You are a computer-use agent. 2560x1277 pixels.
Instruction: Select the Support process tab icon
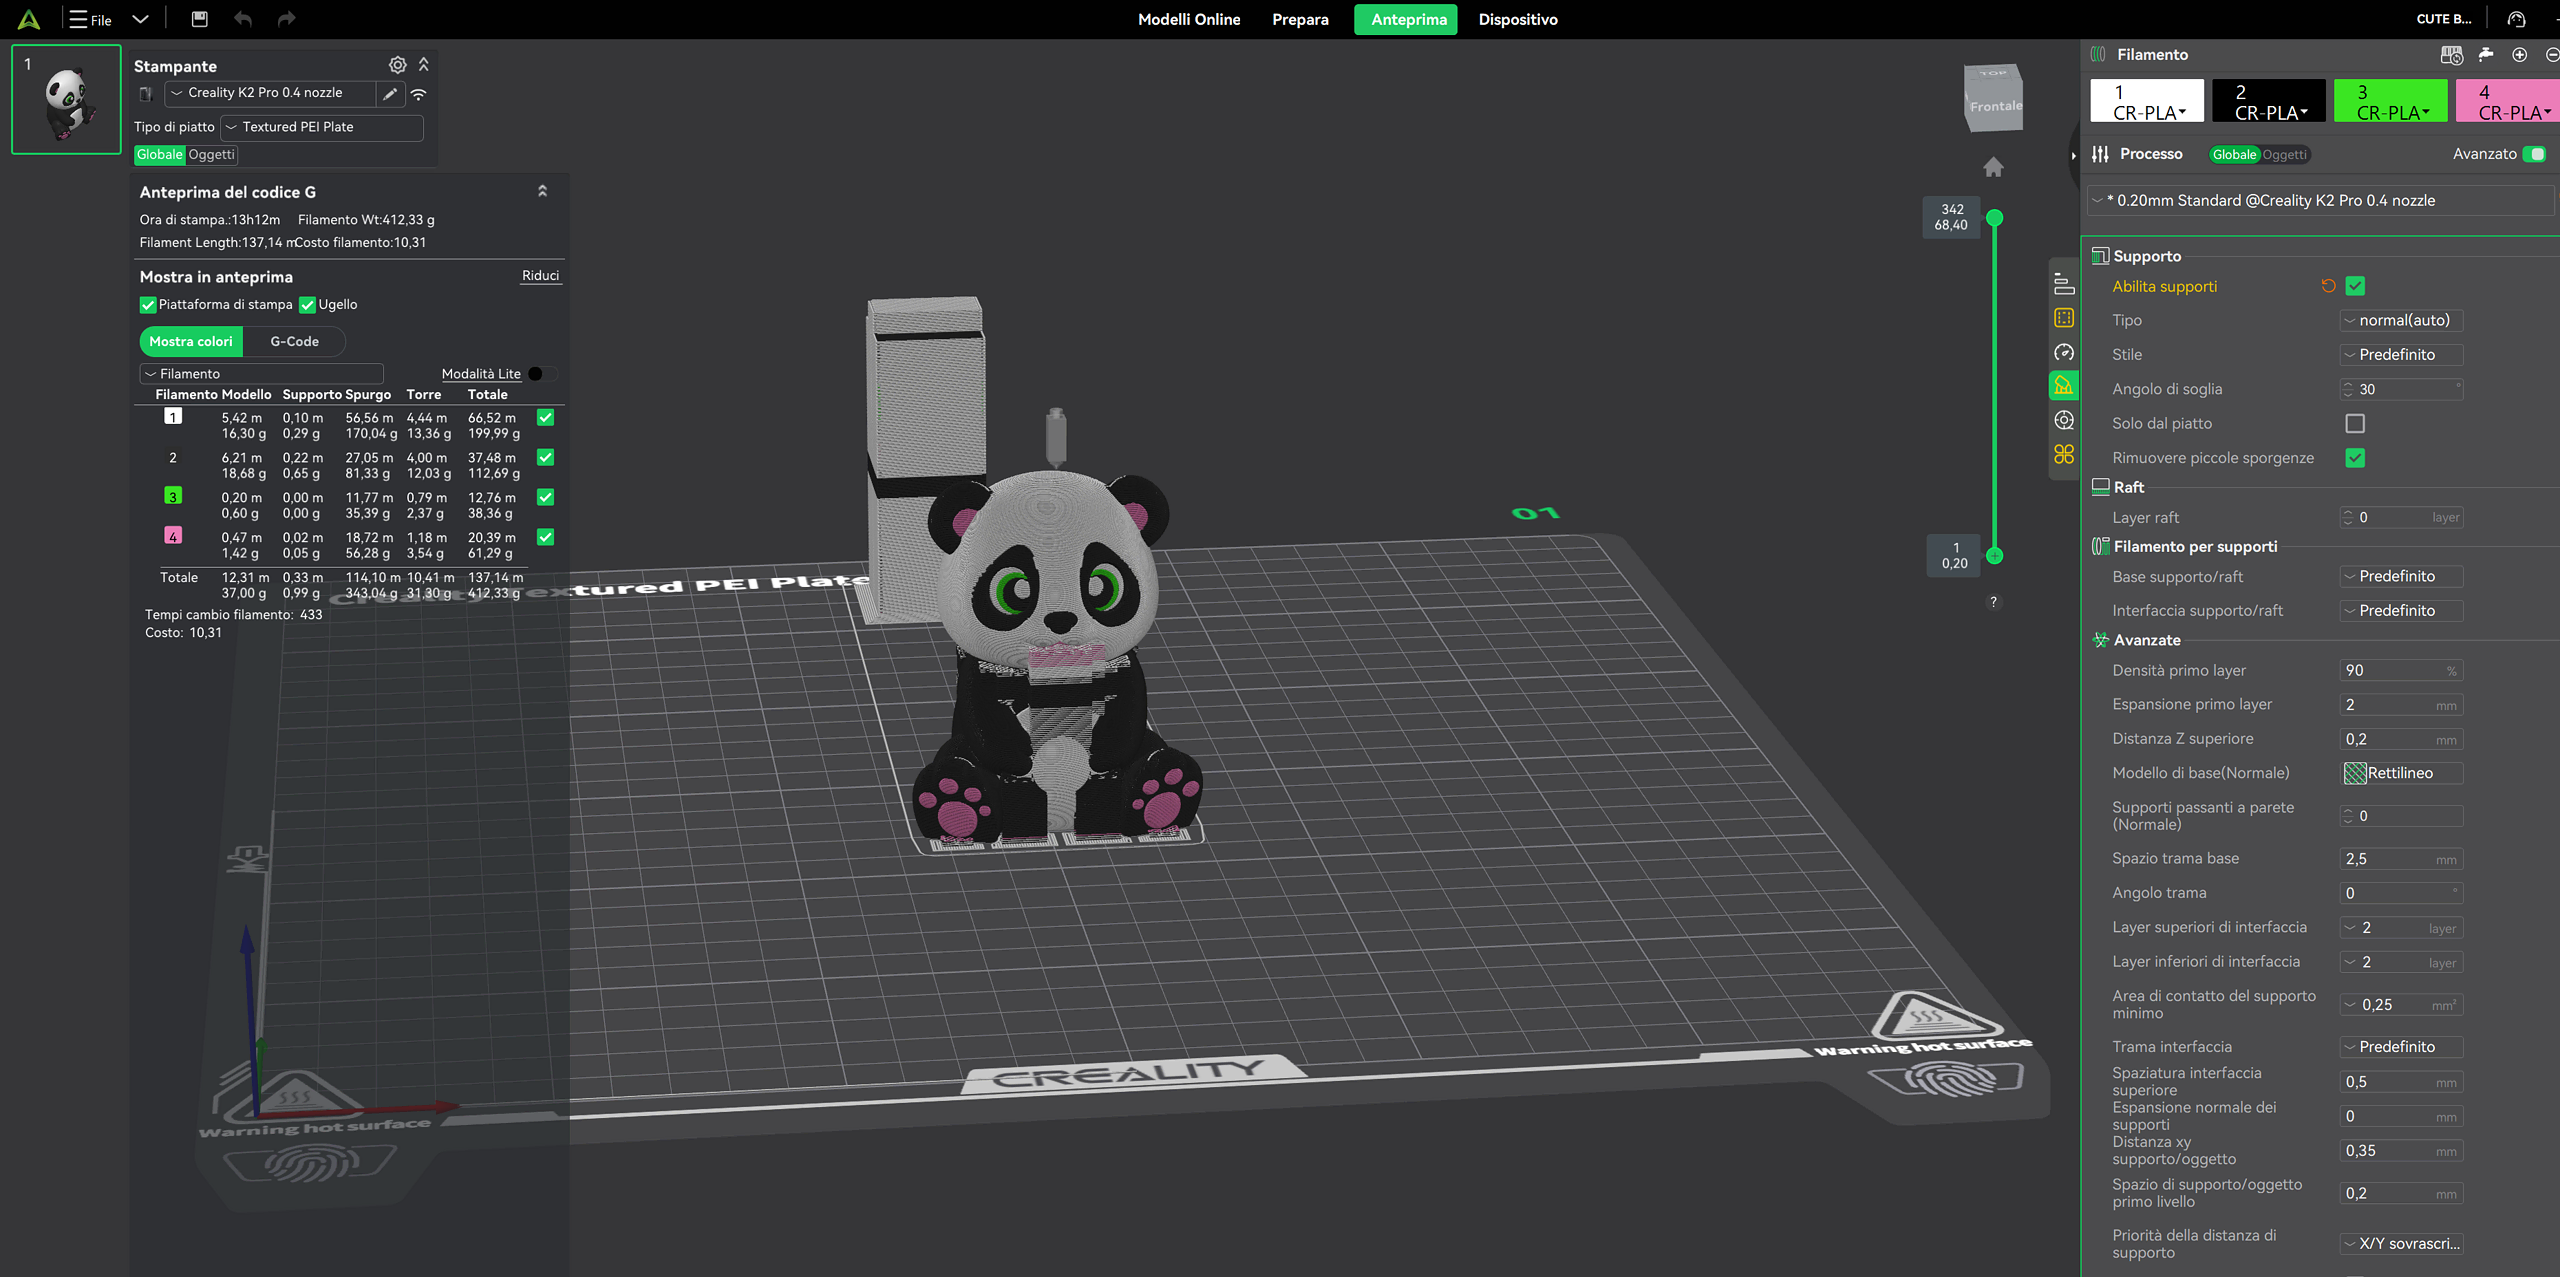[x=2064, y=386]
